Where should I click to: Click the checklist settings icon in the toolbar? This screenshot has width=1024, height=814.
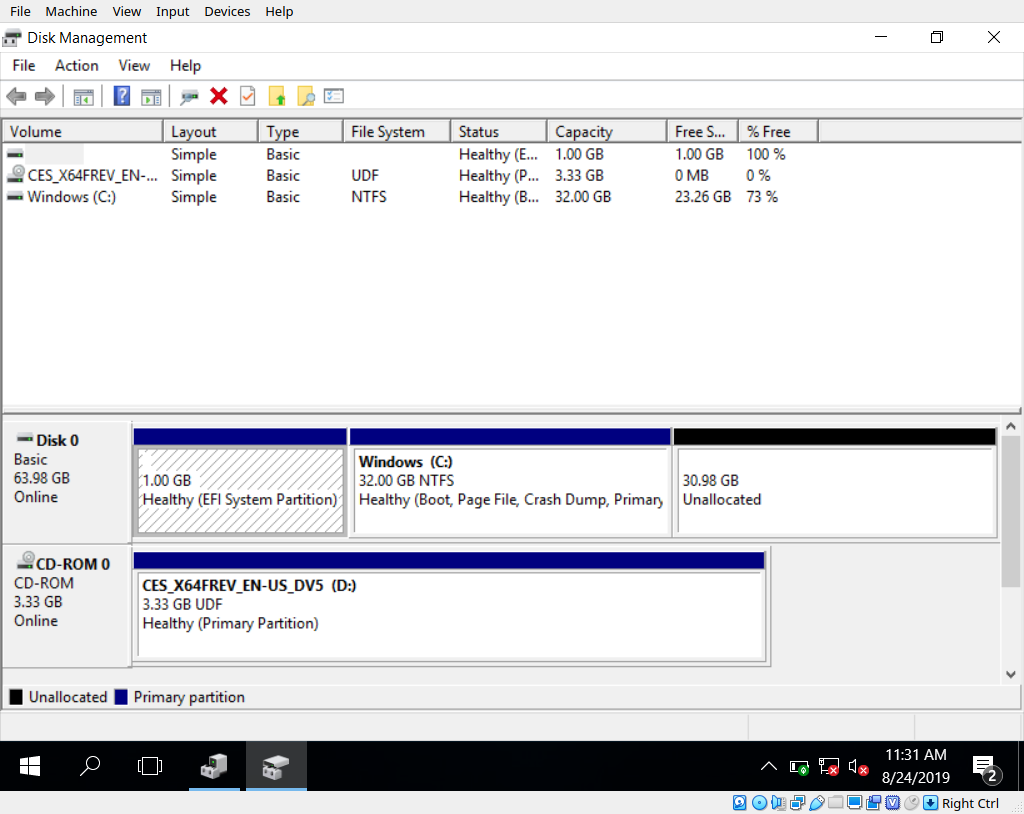tap(334, 96)
